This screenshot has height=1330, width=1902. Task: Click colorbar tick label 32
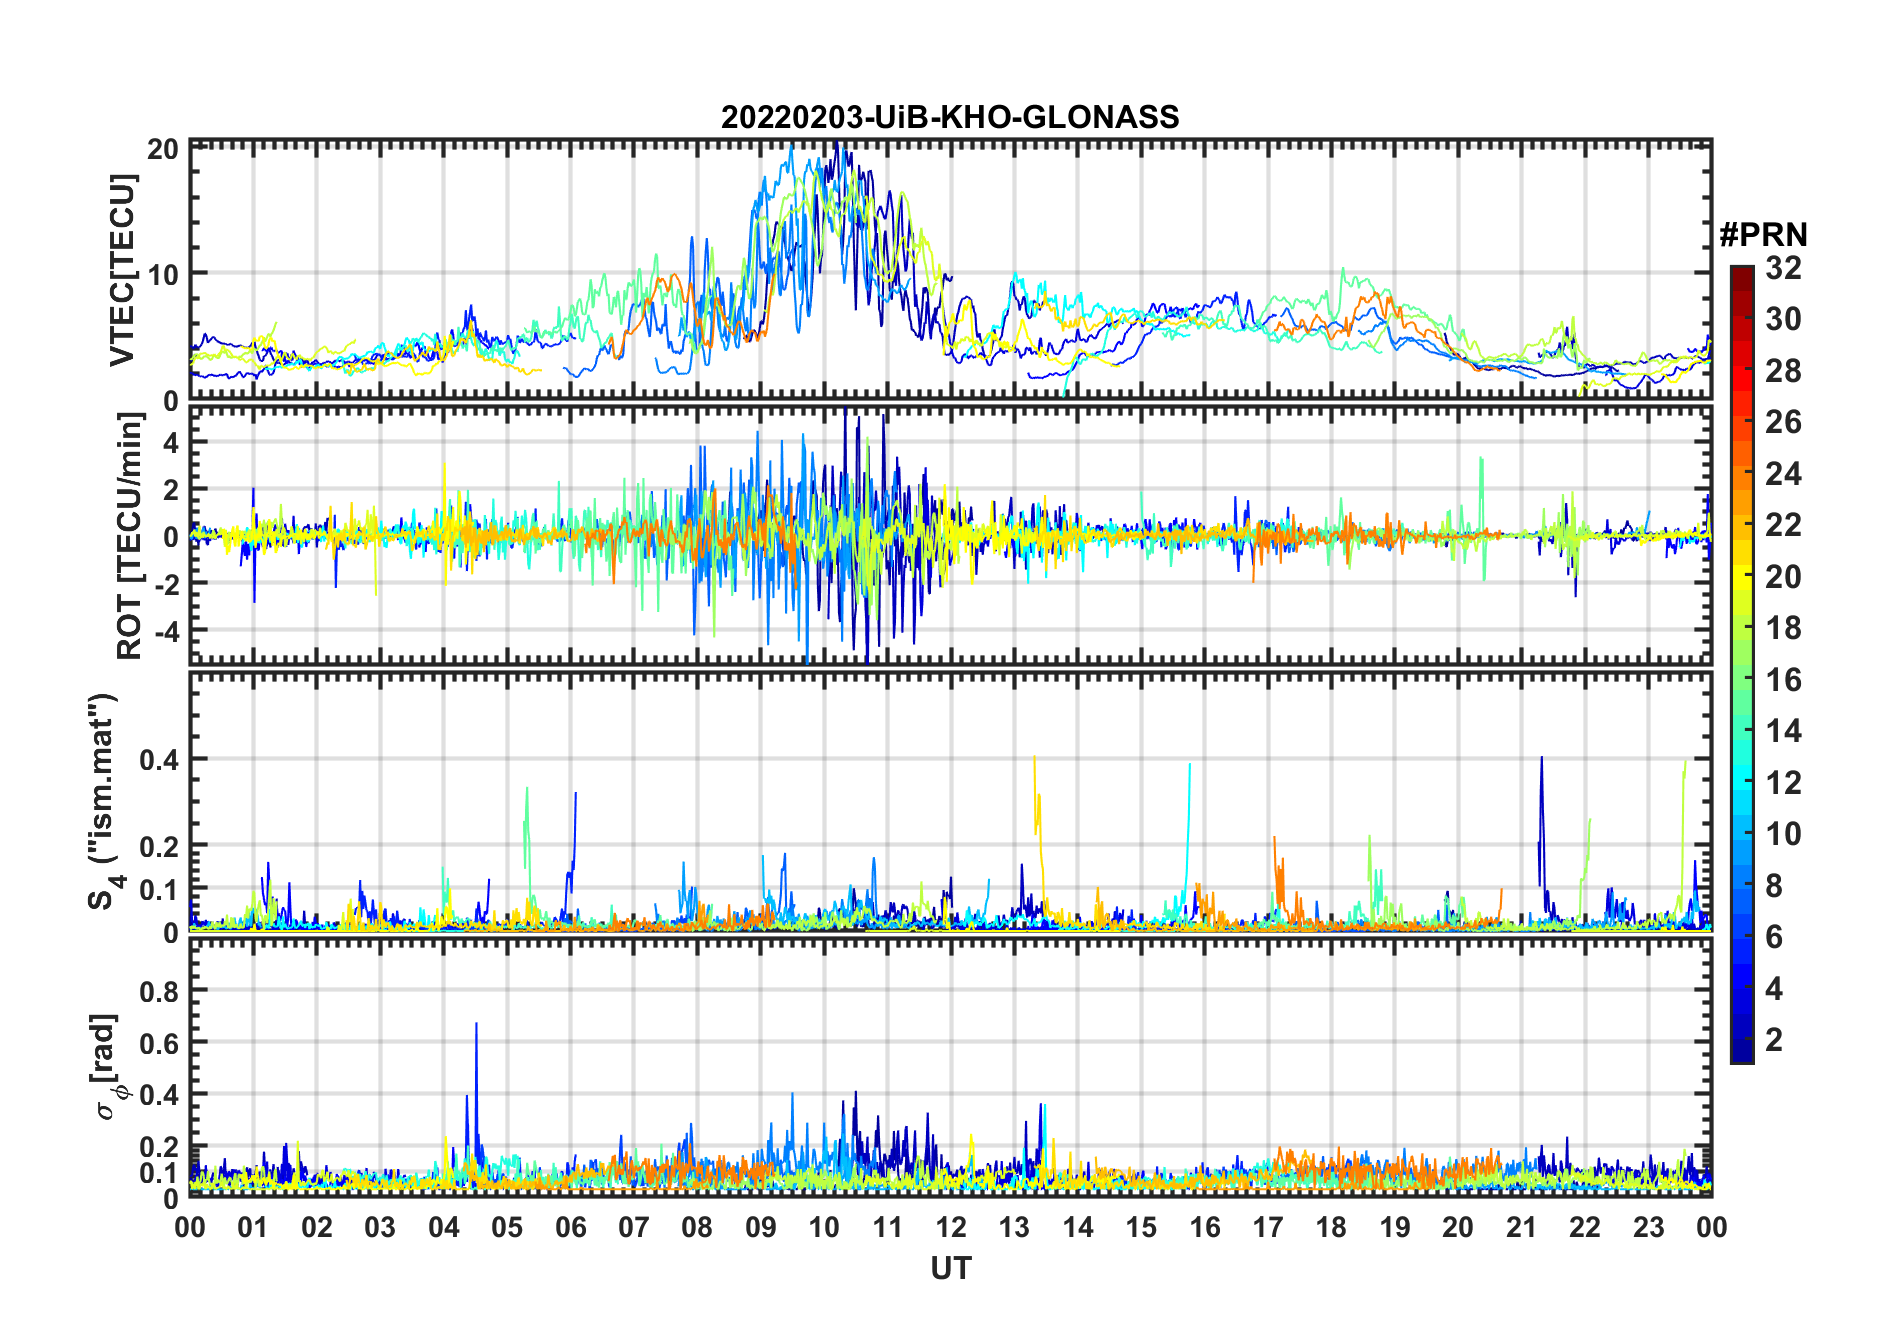(1783, 268)
